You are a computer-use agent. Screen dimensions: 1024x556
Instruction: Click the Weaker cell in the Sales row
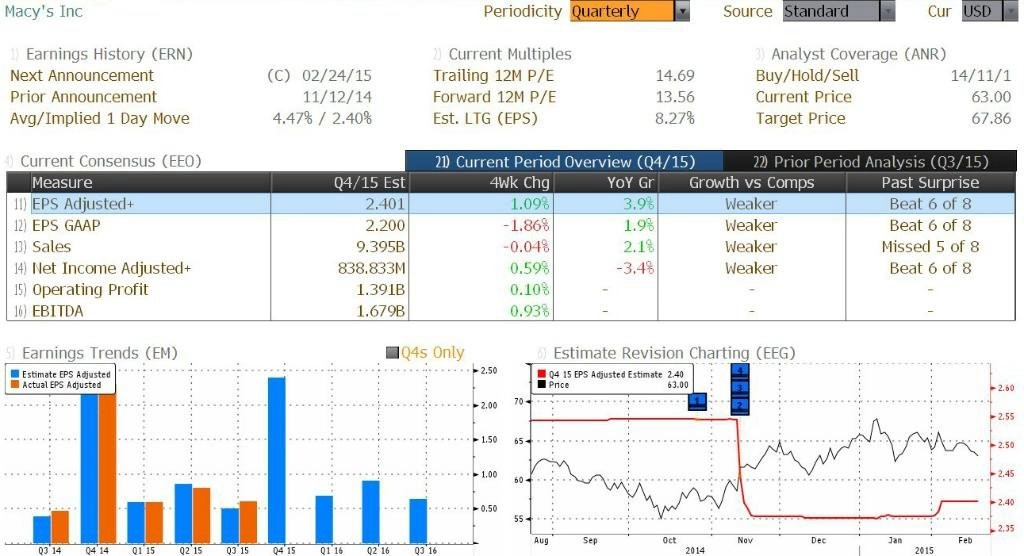pos(751,247)
